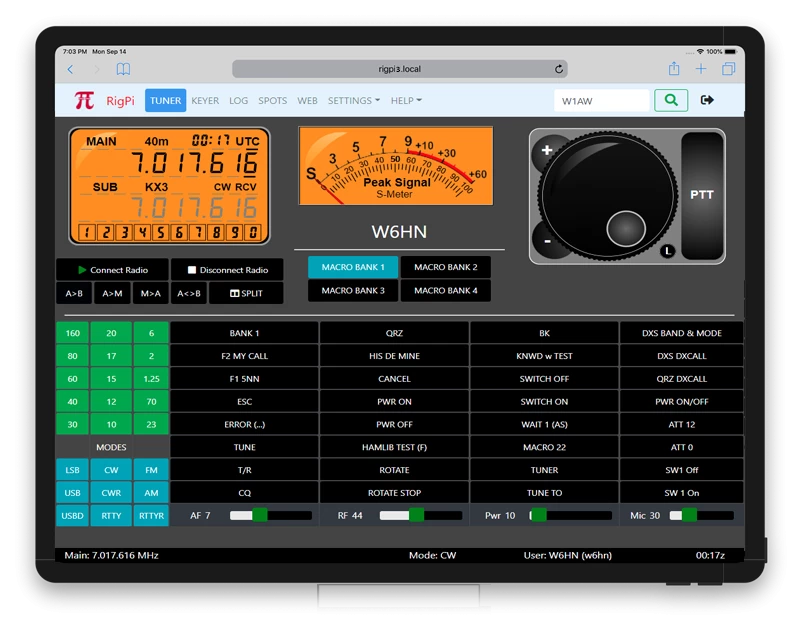Open the KEYER menu item
This screenshot has height=628, width=800.
(205, 101)
